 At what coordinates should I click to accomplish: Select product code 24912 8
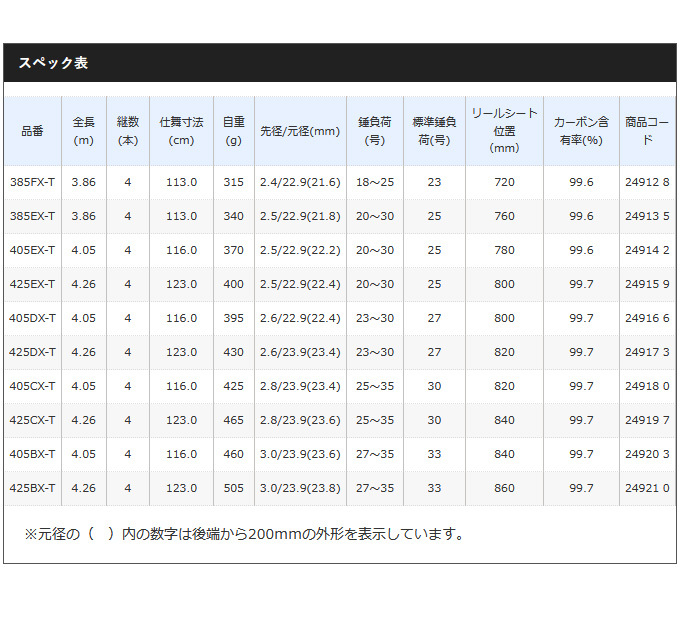pos(647,182)
